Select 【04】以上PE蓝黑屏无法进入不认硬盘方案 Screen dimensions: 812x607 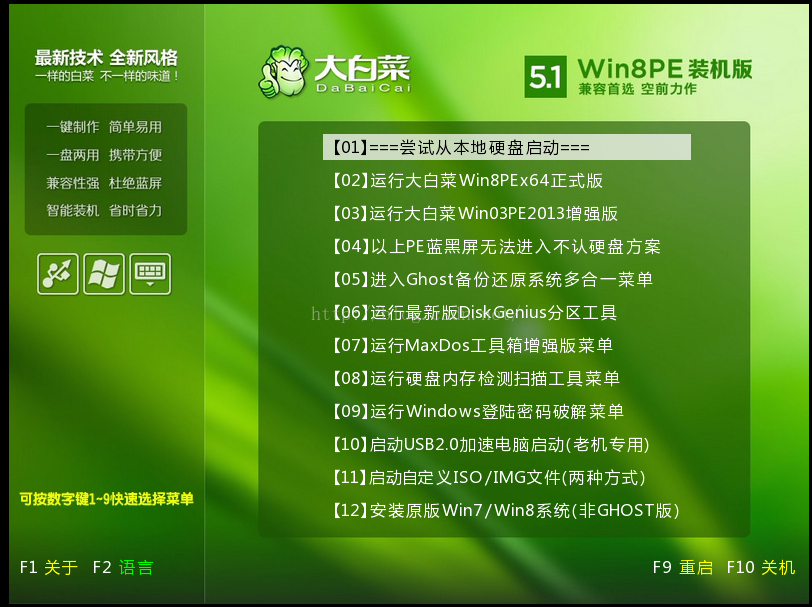496,247
